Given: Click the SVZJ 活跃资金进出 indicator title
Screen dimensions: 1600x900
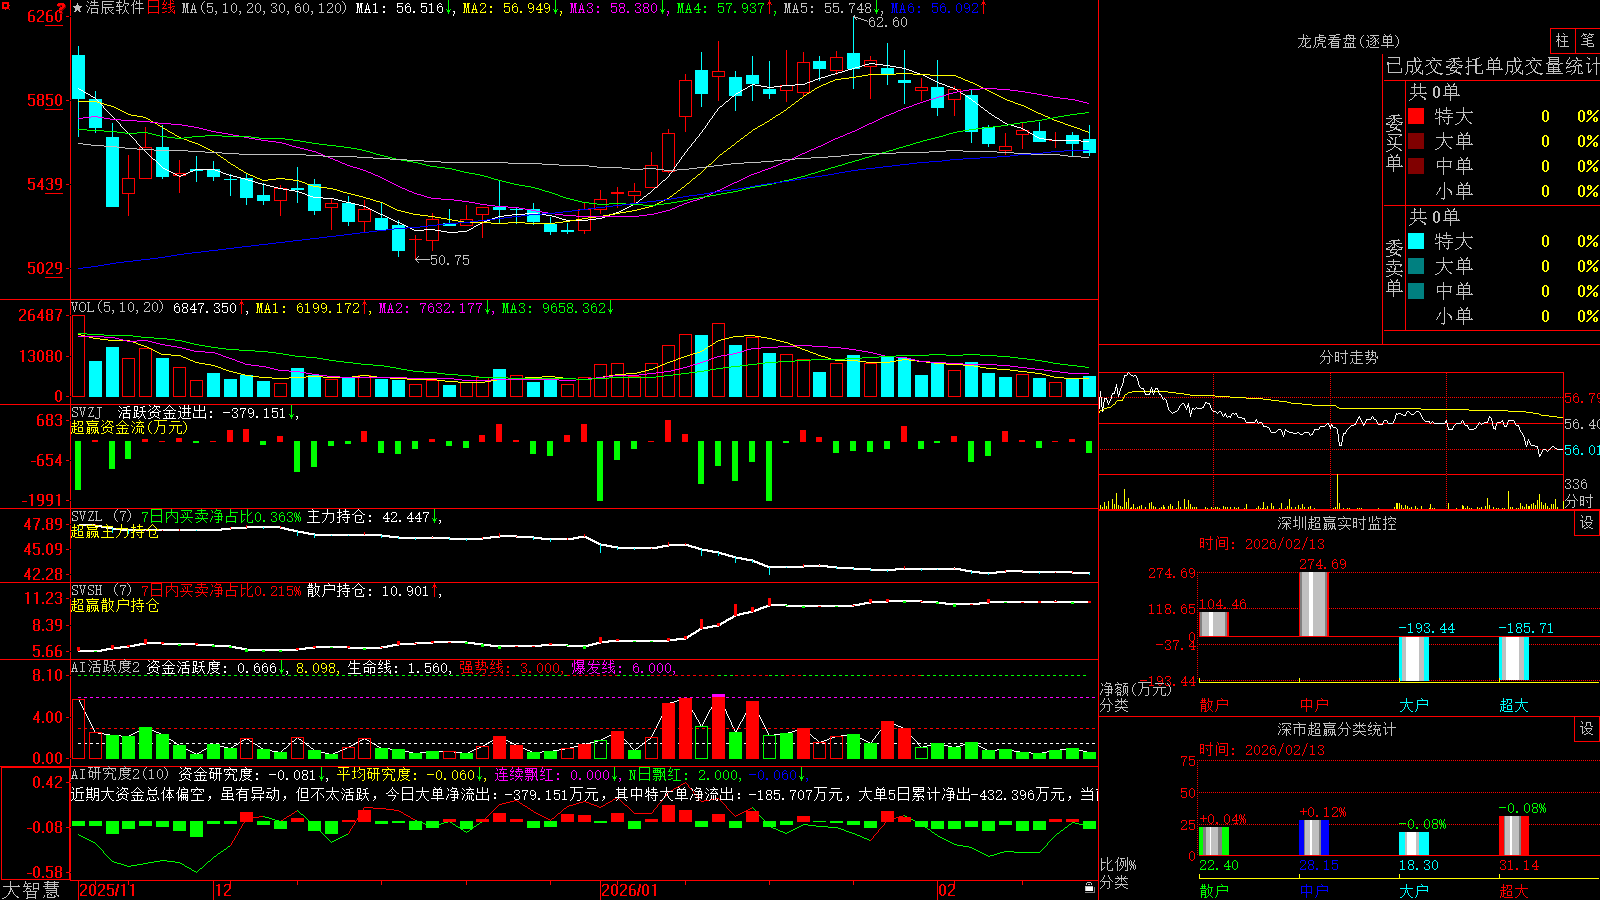Looking at the screenshot, I should point(164,412).
